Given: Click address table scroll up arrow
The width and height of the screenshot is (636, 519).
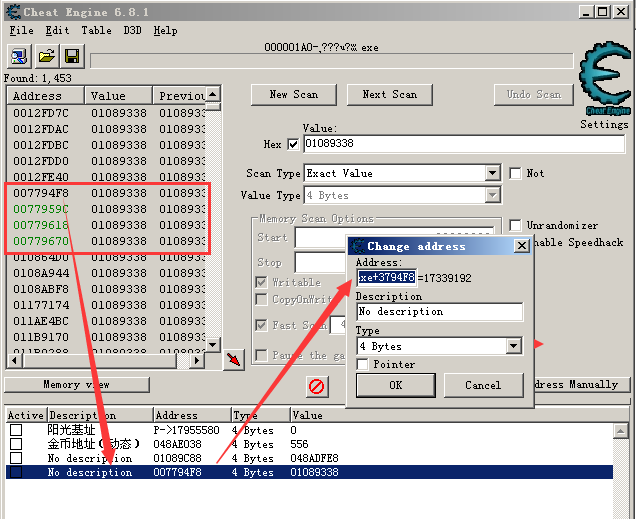Looking at the screenshot, I should 621,431.
